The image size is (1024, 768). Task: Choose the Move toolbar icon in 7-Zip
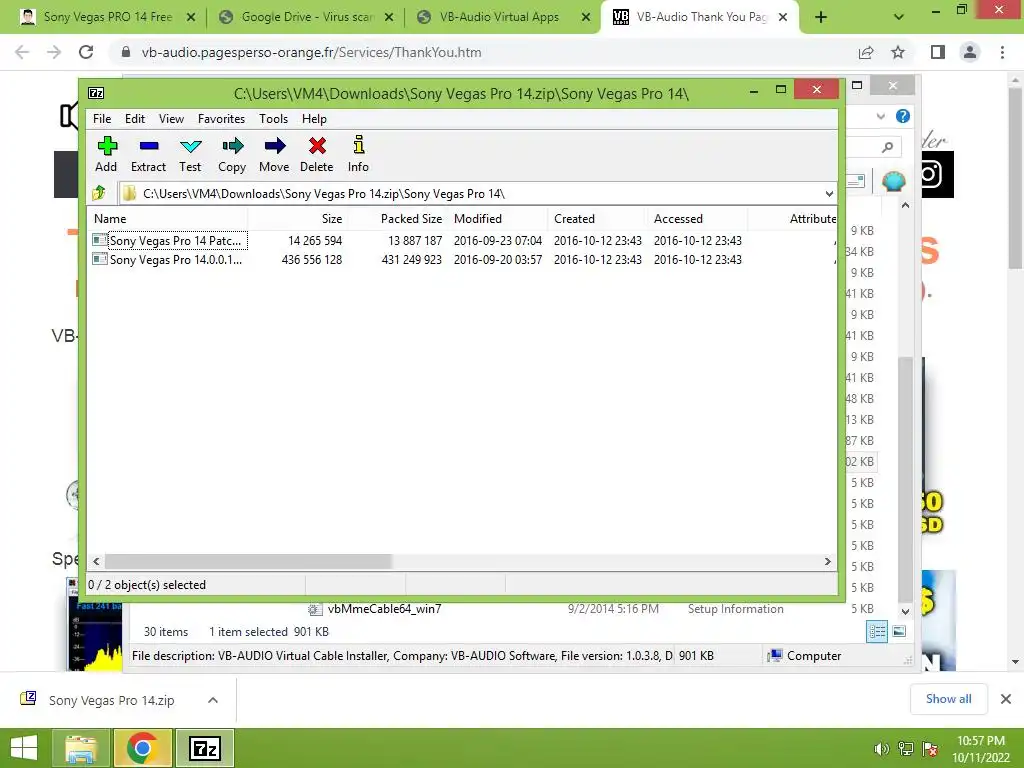pos(274,154)
